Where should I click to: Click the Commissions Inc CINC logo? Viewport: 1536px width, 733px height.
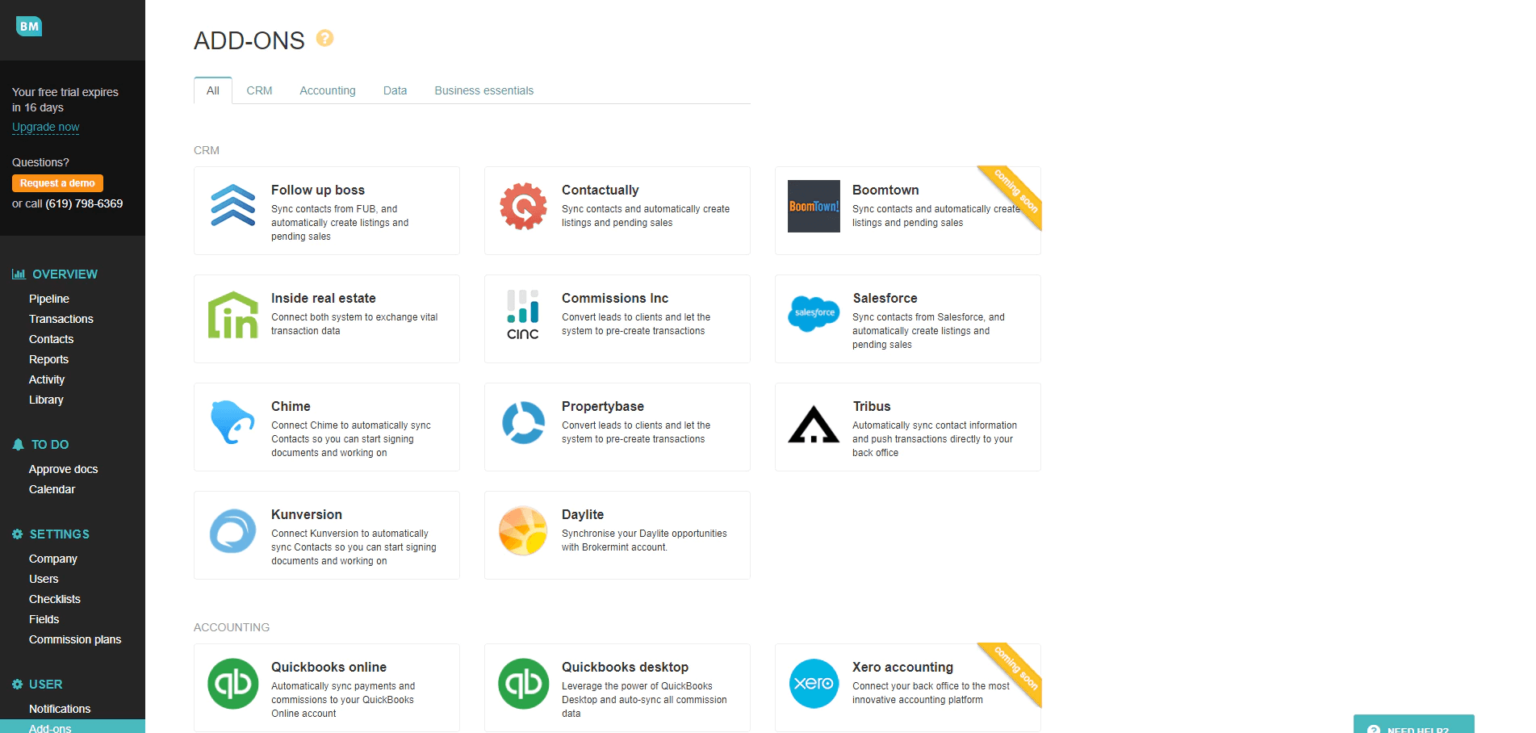click(523, 314)
